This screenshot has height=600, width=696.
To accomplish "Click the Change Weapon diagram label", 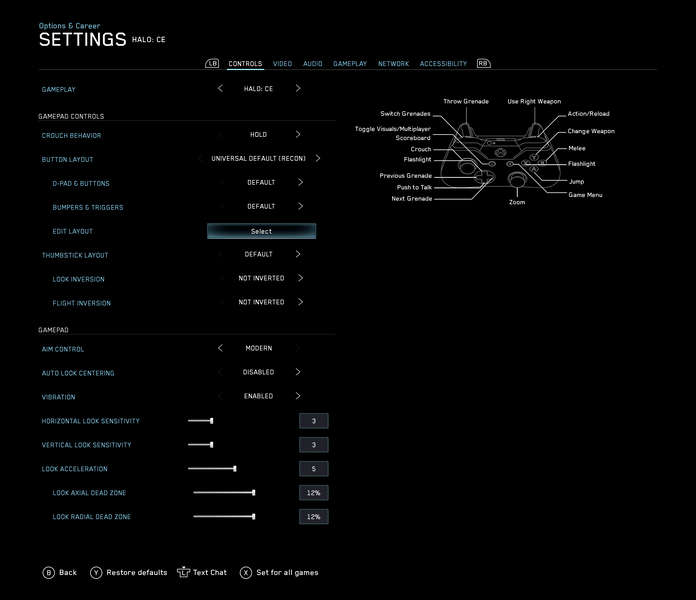I will point(591,131).
